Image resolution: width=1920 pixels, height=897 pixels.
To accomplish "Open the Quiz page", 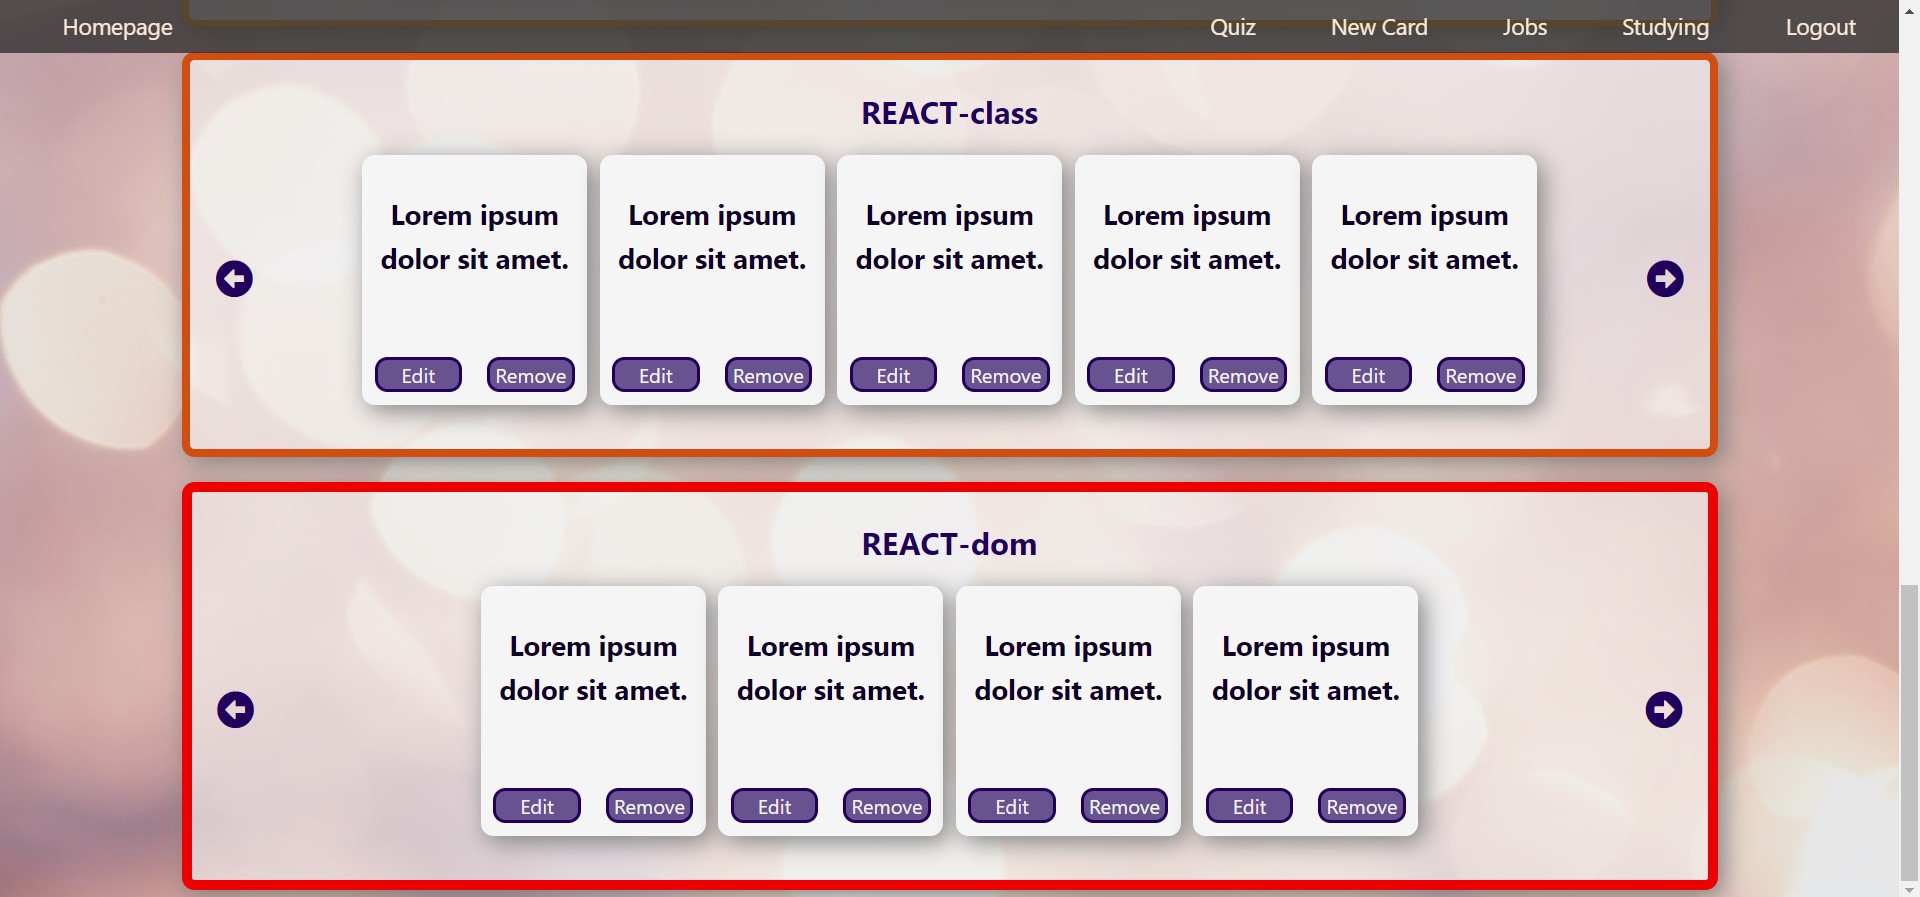I will (1233, 27).
